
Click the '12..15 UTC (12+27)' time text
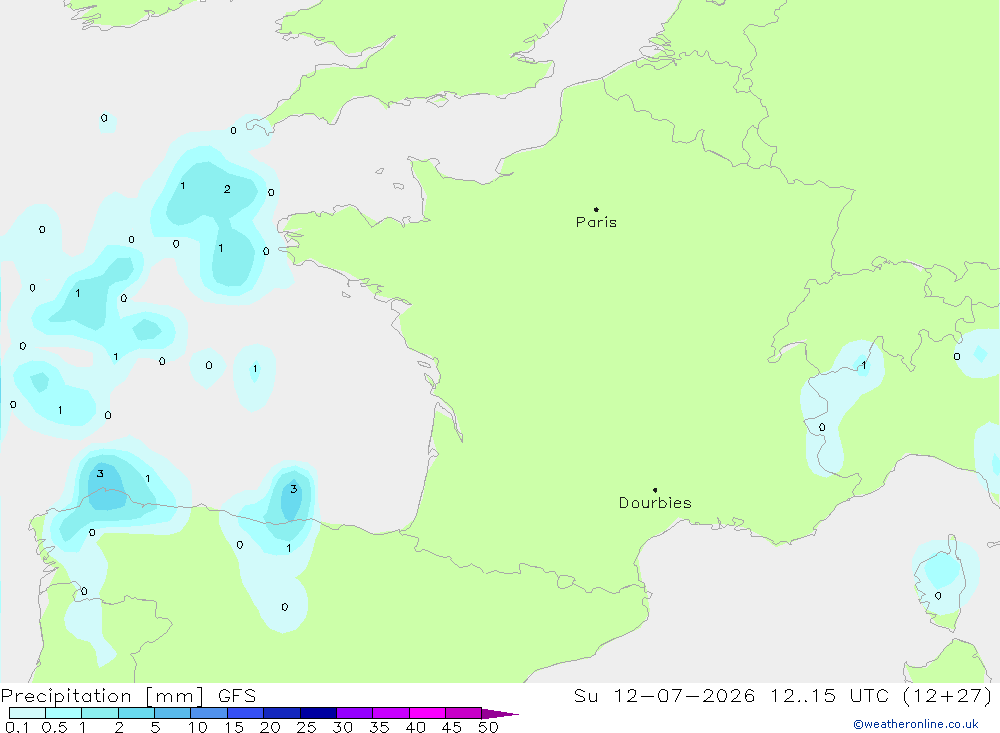point(881,695)
